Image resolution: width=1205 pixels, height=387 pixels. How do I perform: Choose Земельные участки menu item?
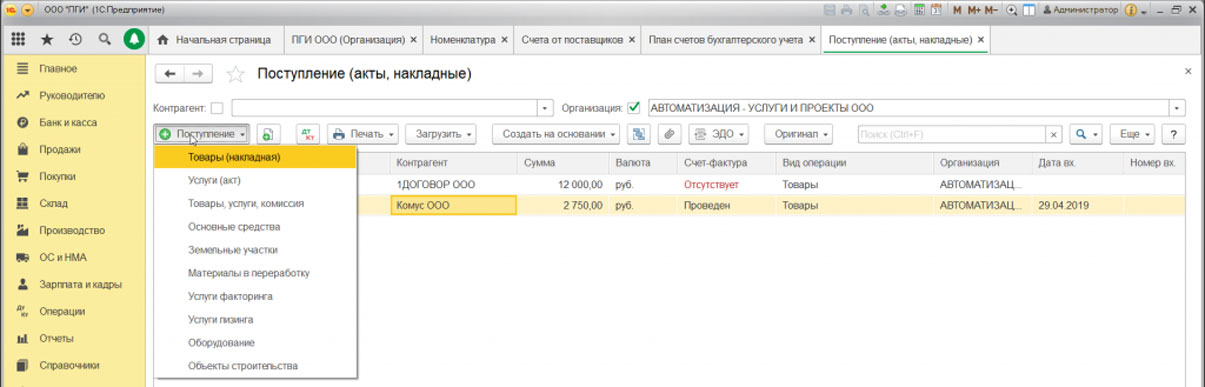click(255, 250)
